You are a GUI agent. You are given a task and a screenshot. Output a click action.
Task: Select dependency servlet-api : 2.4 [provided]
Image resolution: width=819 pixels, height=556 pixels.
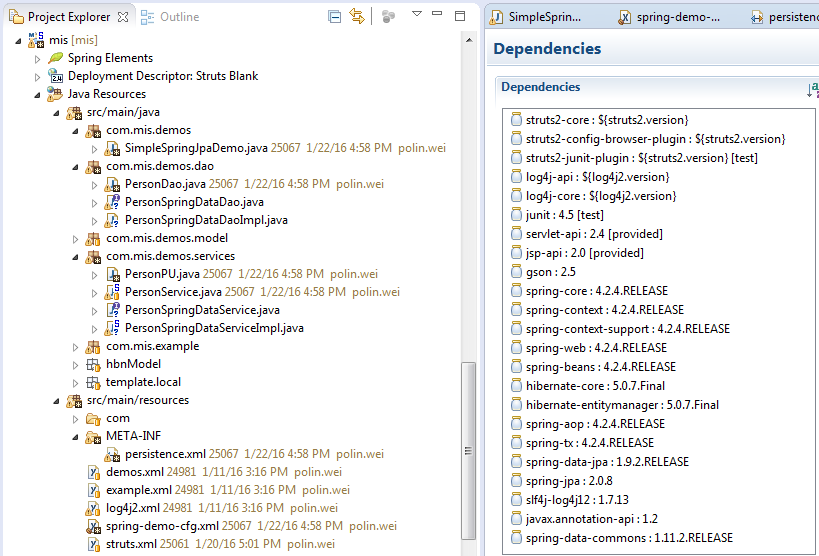(x=594, y=234)
